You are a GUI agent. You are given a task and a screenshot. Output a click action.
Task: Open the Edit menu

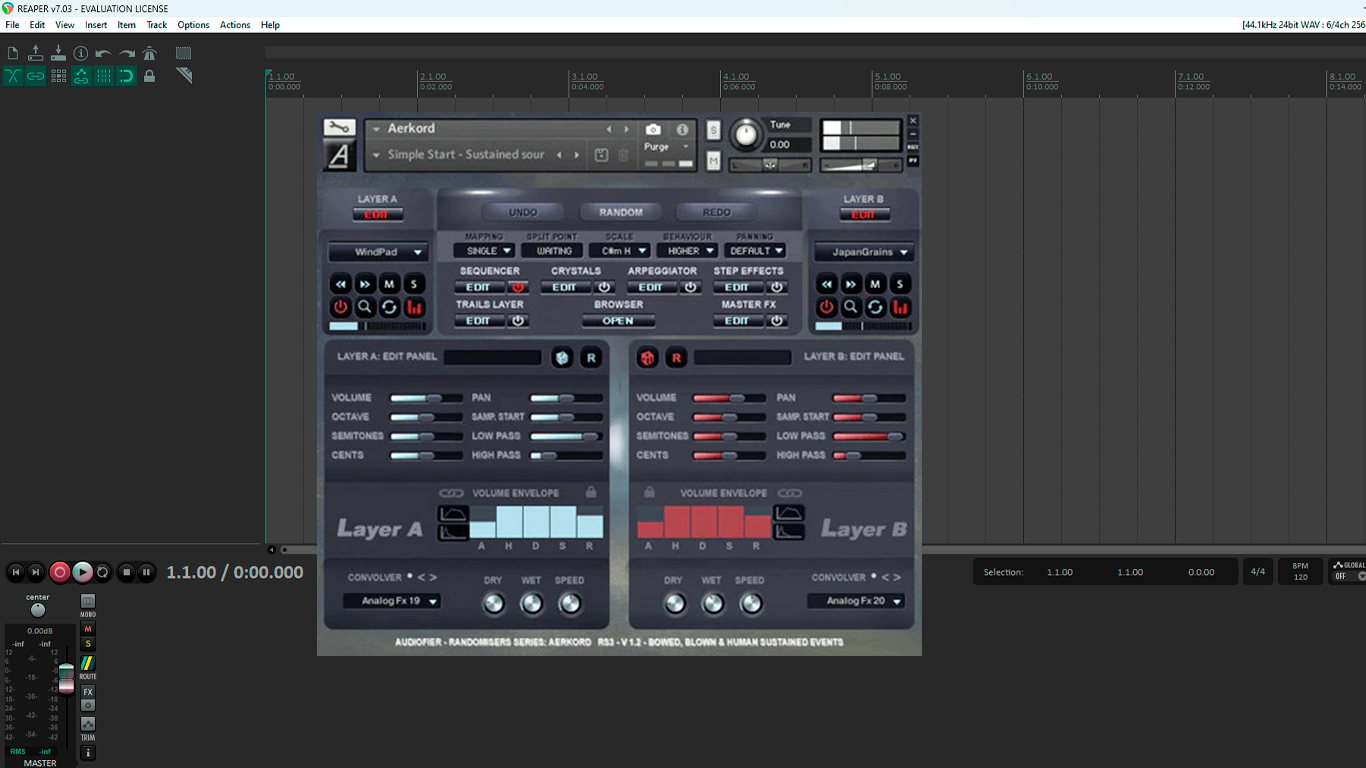(37, 25)
